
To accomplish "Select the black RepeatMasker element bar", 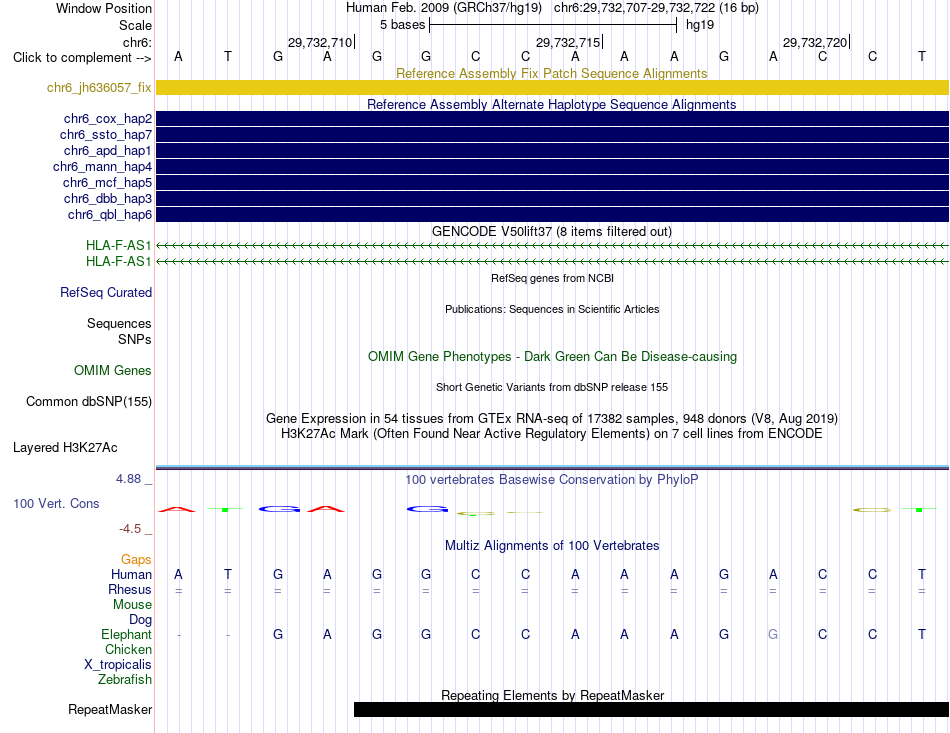I will (651, 709).
